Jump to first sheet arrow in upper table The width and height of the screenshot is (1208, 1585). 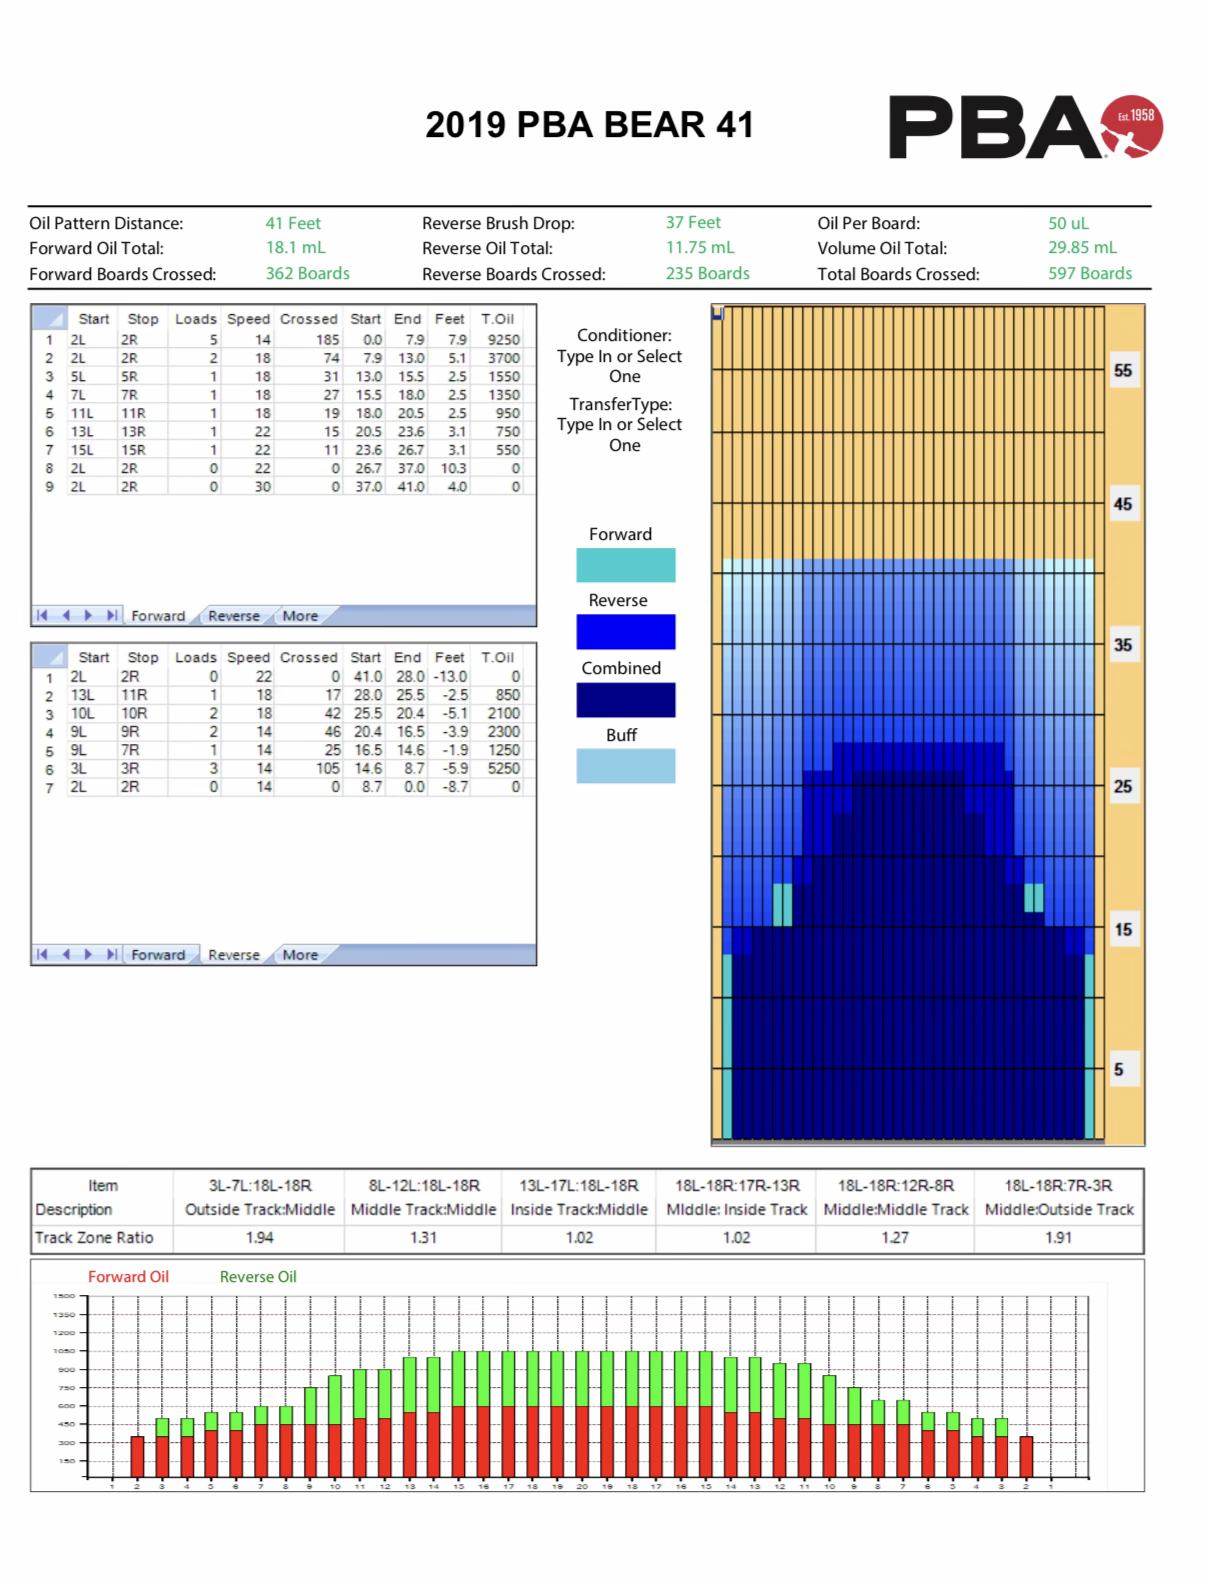[x=43, y=616]
